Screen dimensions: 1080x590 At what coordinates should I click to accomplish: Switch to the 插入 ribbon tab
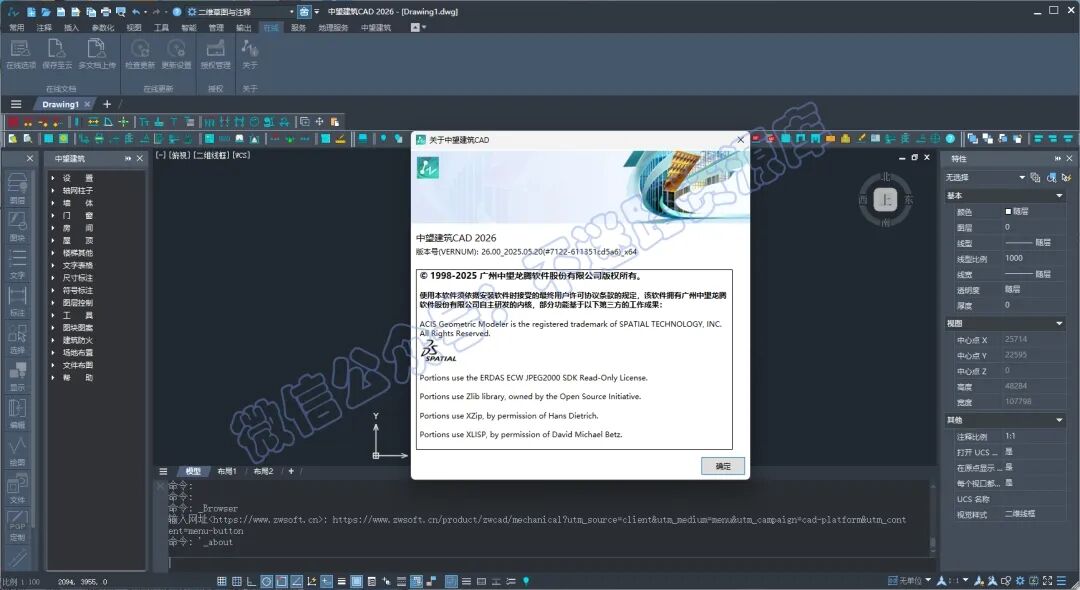[x=71, y=28]
